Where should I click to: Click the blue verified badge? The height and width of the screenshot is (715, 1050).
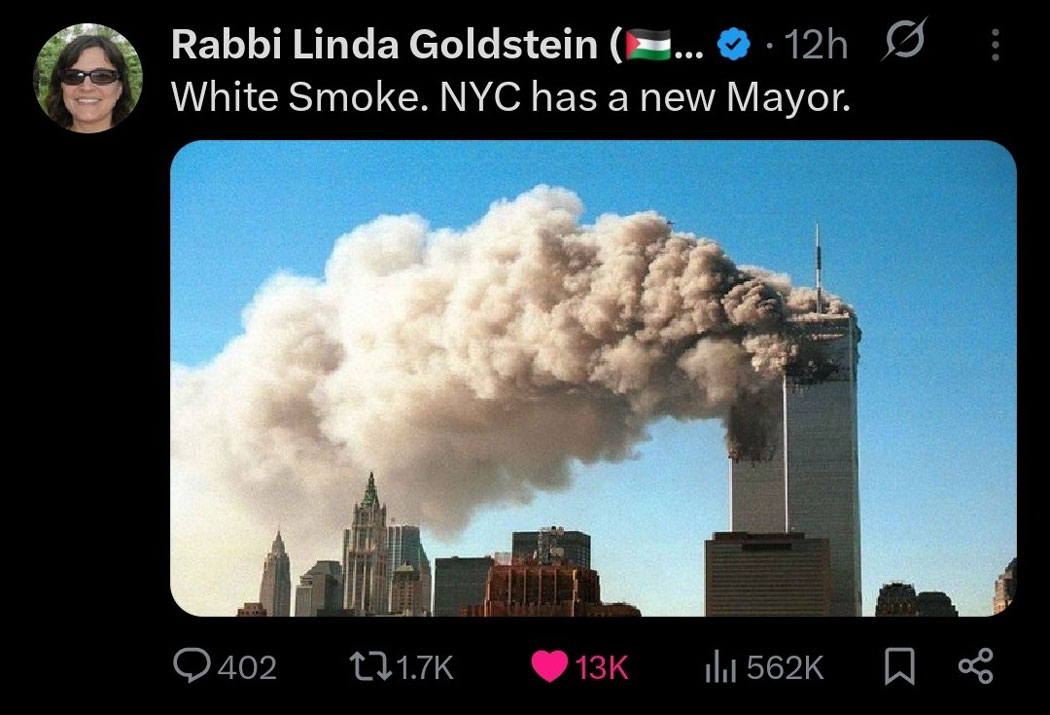[x=733, y=45]
